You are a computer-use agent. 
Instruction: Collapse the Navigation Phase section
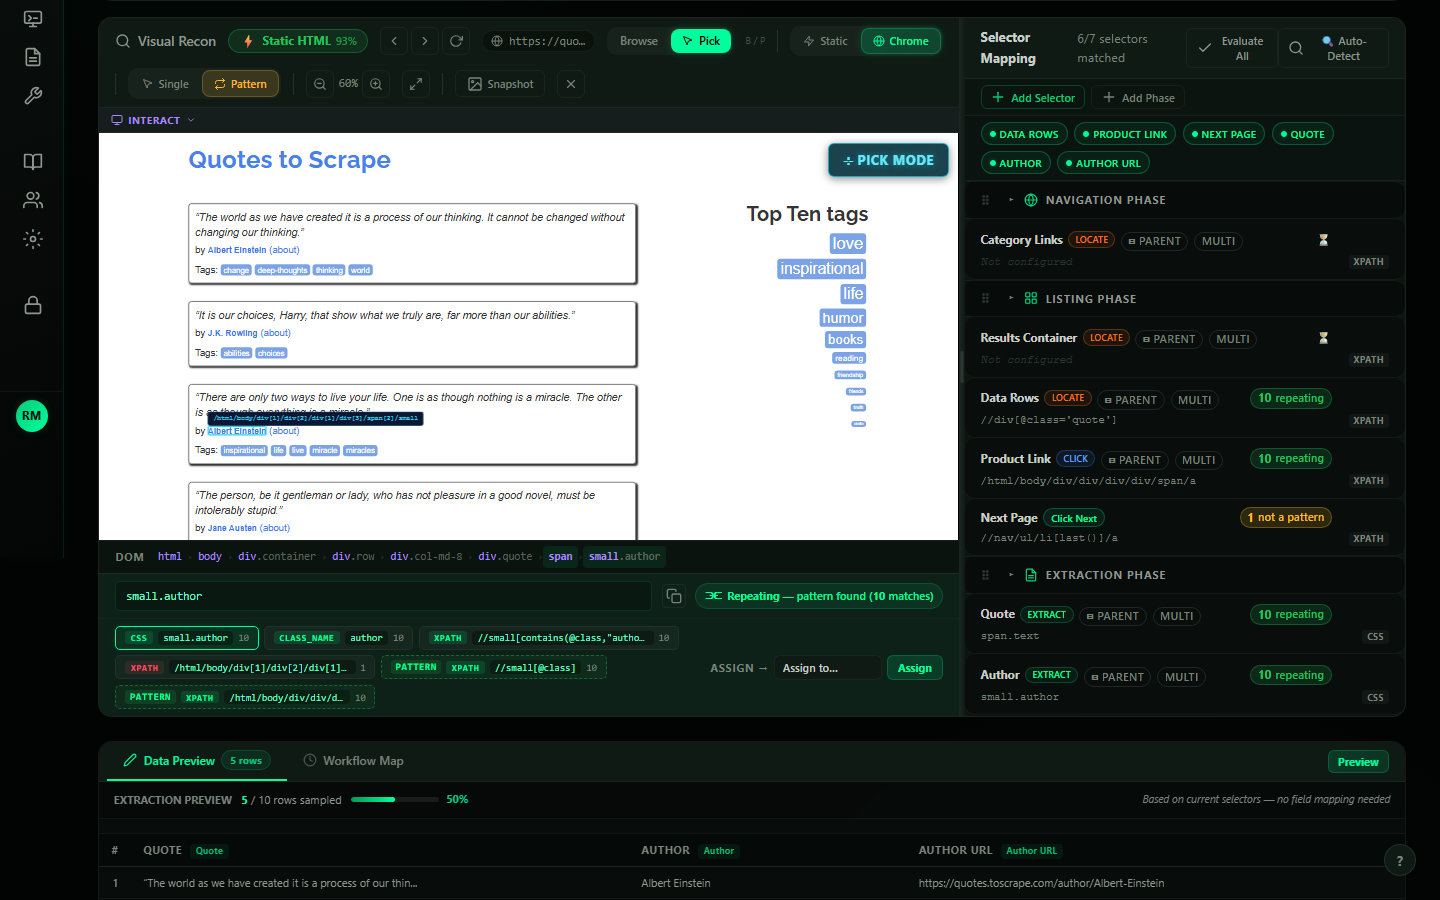(x=1011, y=200)
